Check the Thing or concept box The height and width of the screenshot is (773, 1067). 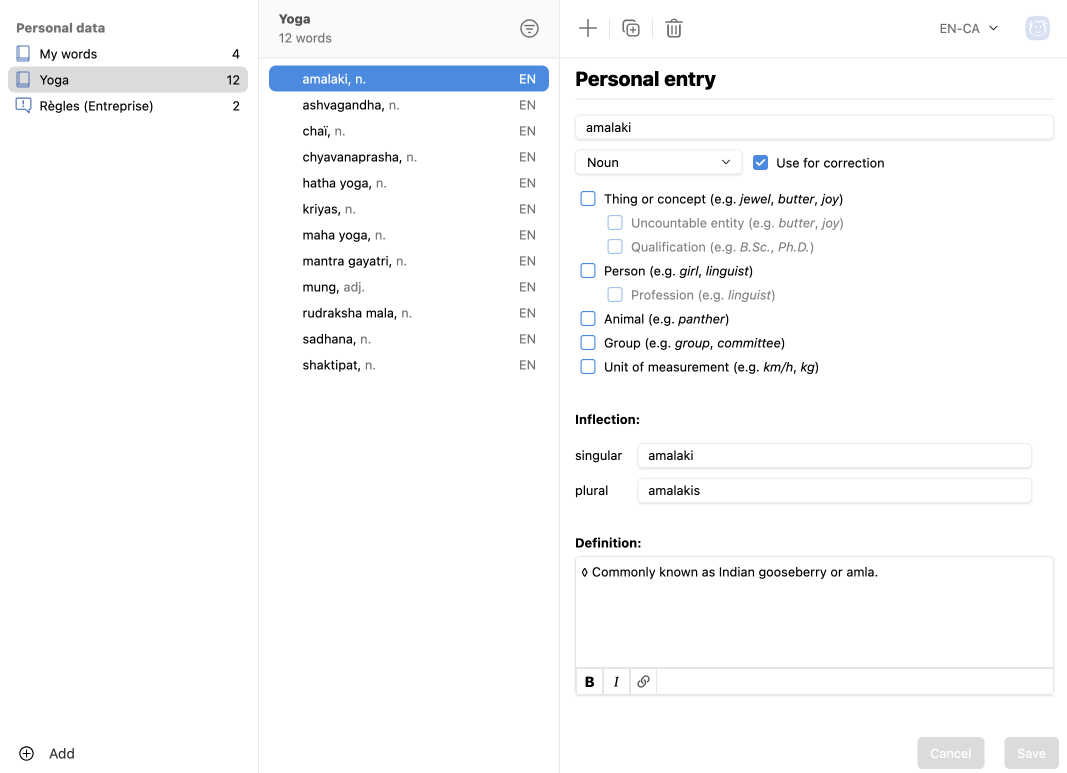pos(588,199)
